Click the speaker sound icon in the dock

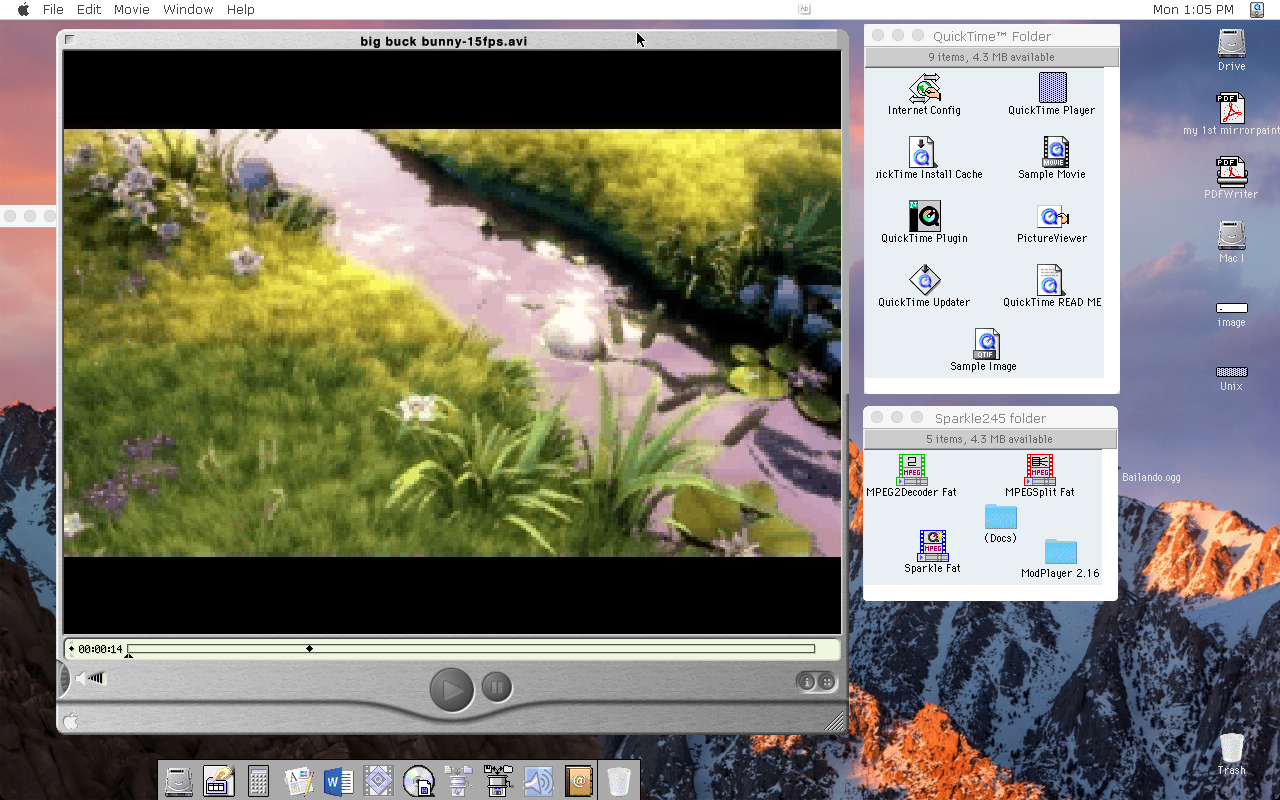[538, 781]
